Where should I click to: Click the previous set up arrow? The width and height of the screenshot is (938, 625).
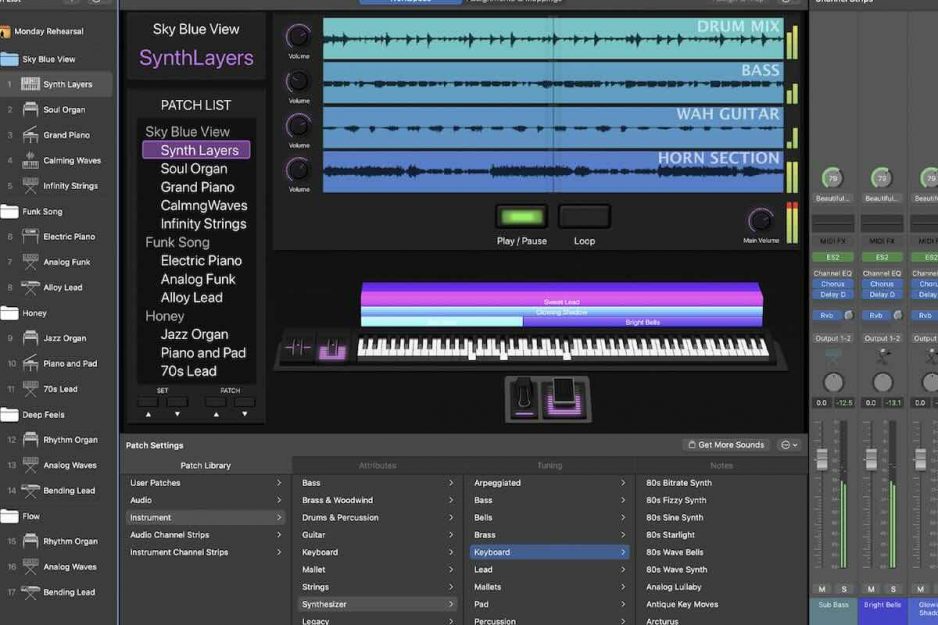[x=148, y=413]
